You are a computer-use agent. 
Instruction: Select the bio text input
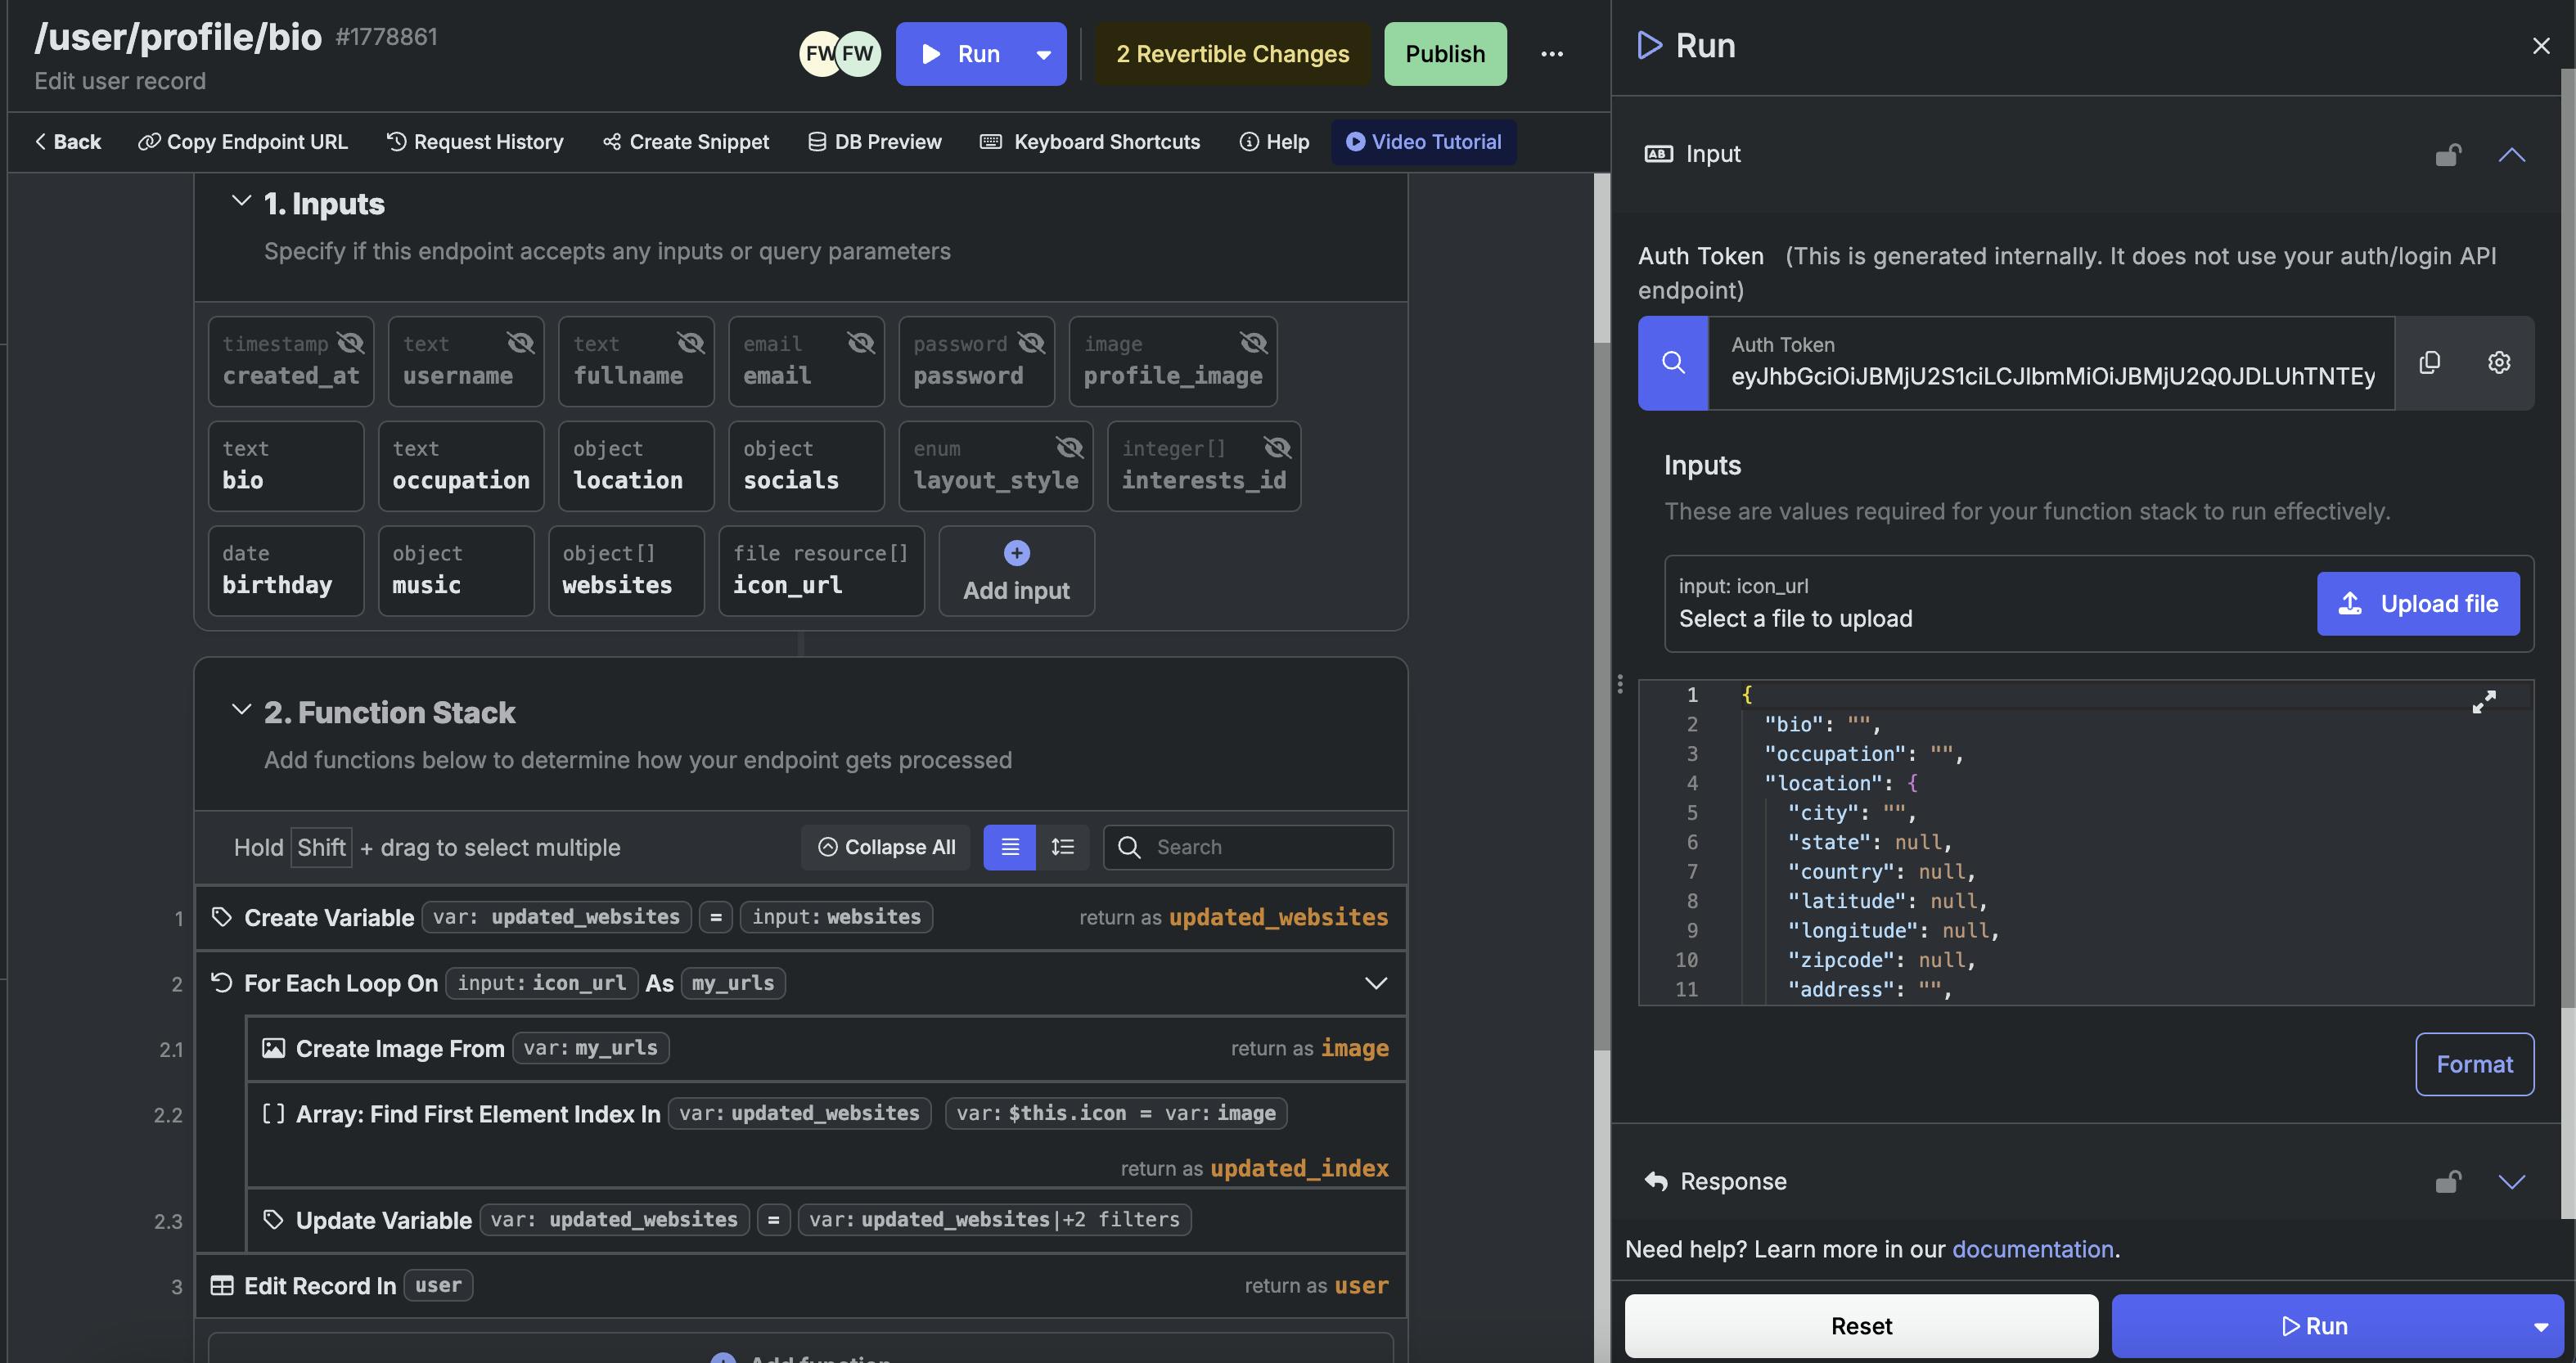click(x=286, y=466)
